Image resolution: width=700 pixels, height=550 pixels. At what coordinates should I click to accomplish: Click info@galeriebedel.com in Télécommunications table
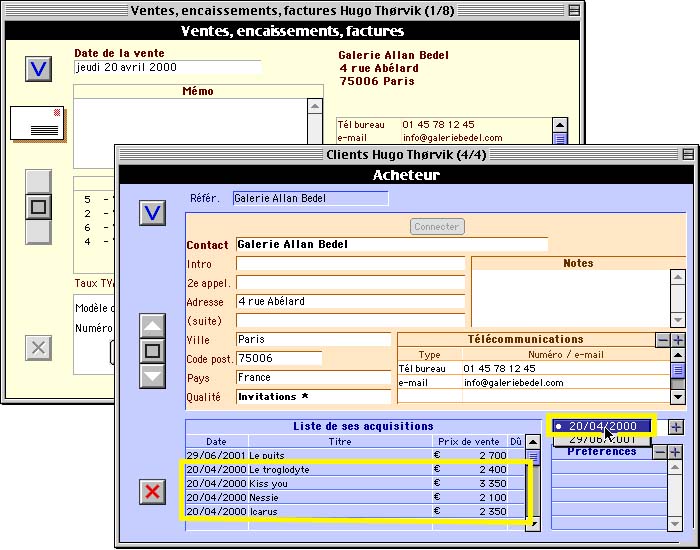coord(513,383)
